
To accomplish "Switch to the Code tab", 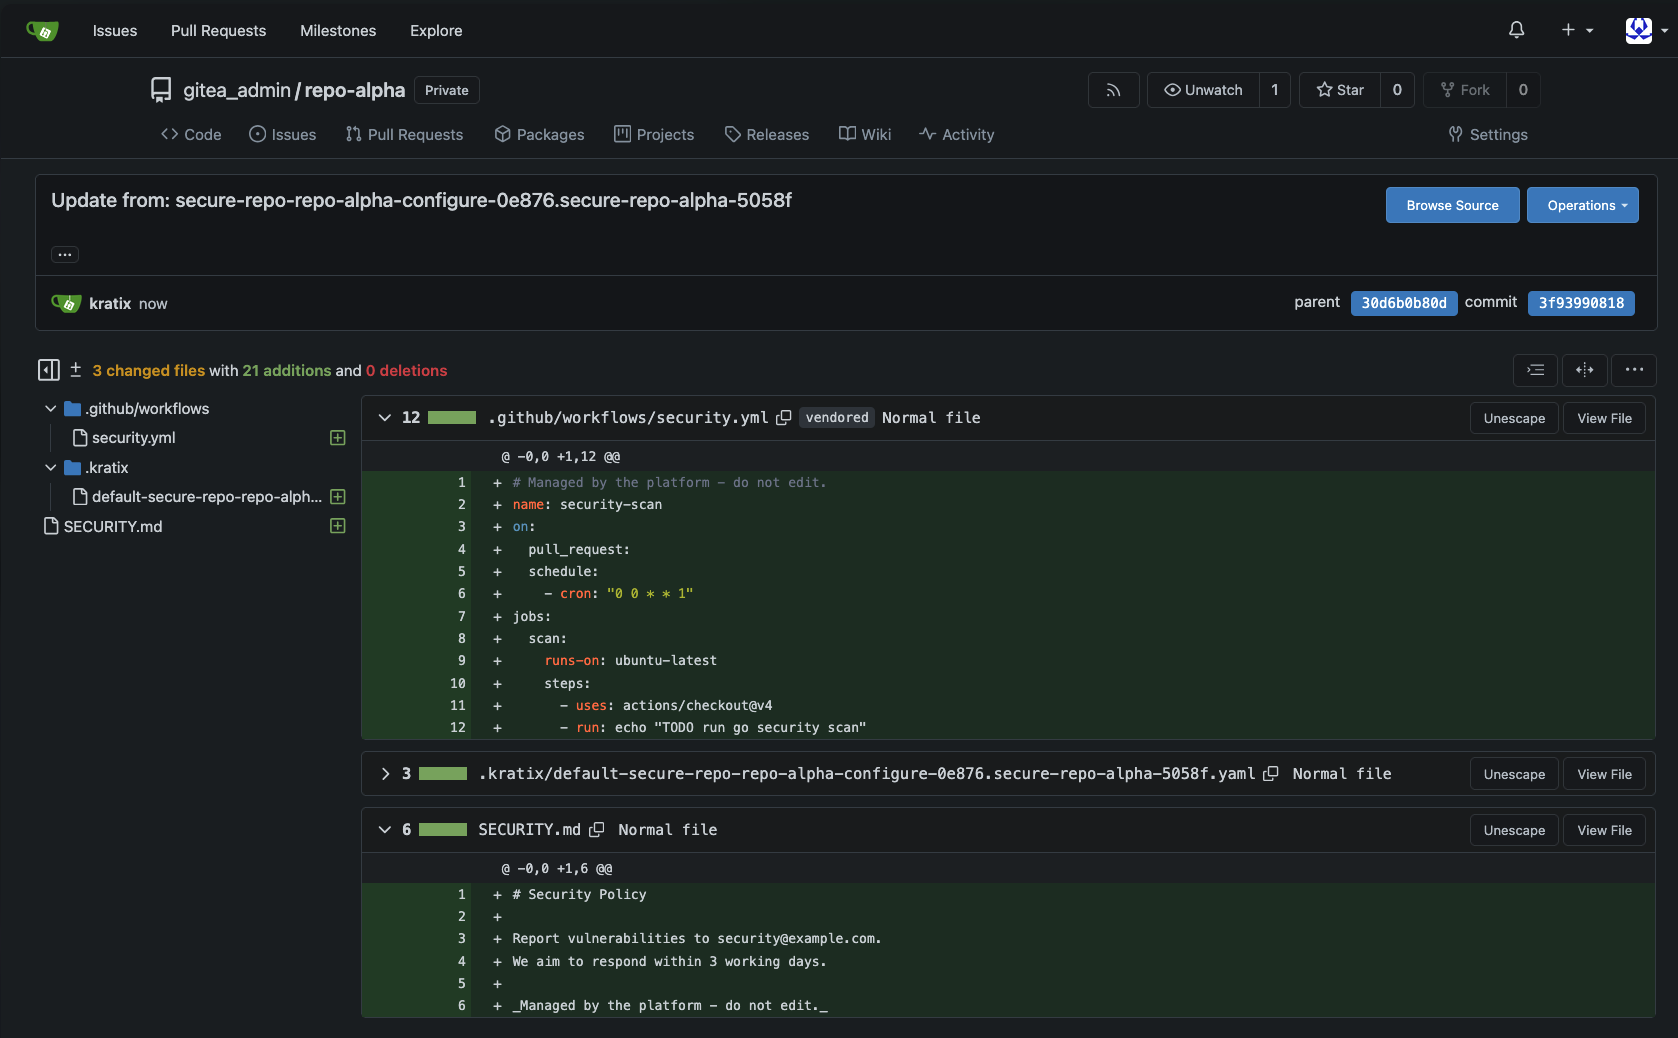I will click(191, 134).
